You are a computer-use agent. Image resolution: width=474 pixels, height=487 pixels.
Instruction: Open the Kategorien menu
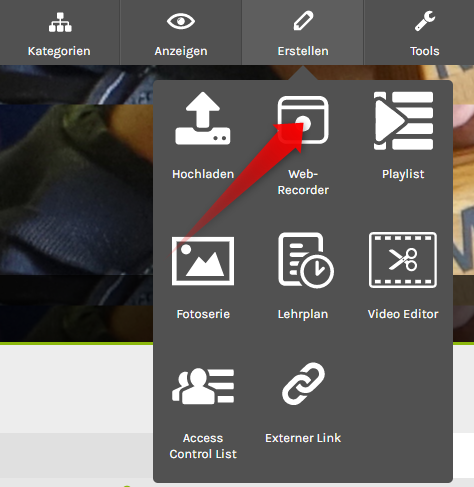pyautogui.click(x=59, y=32)
